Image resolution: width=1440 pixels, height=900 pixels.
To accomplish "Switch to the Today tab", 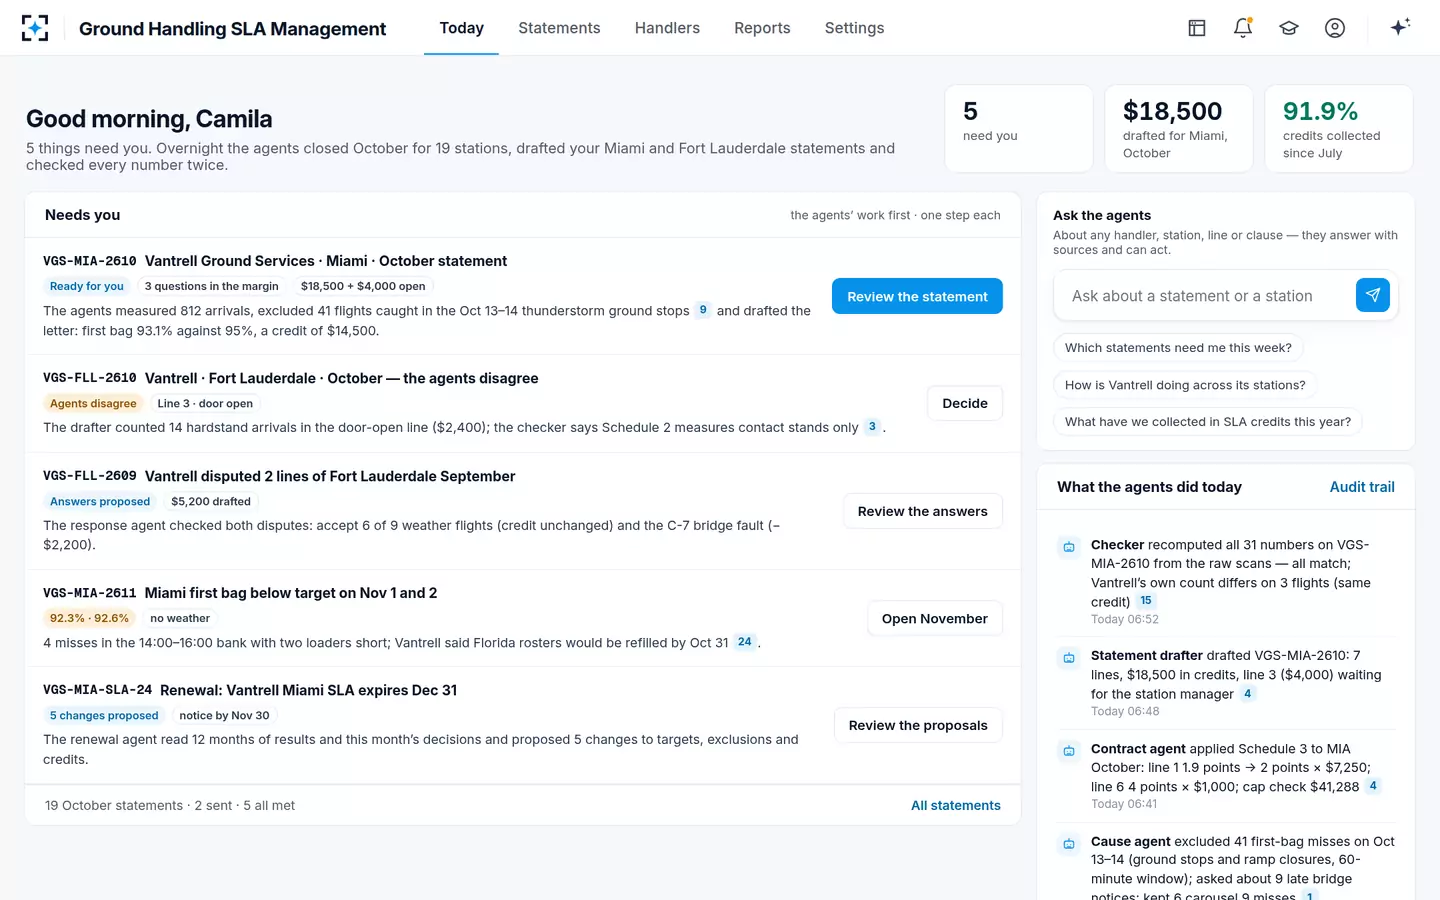I will pyautogui.click(x=462, y=28).
